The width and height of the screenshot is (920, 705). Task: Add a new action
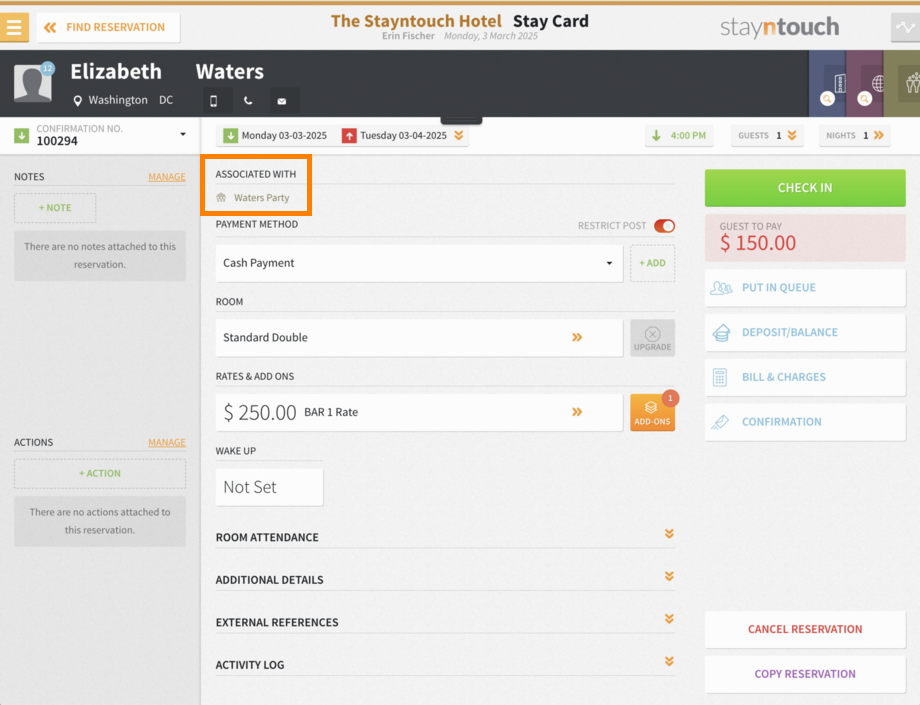[100, 473]
